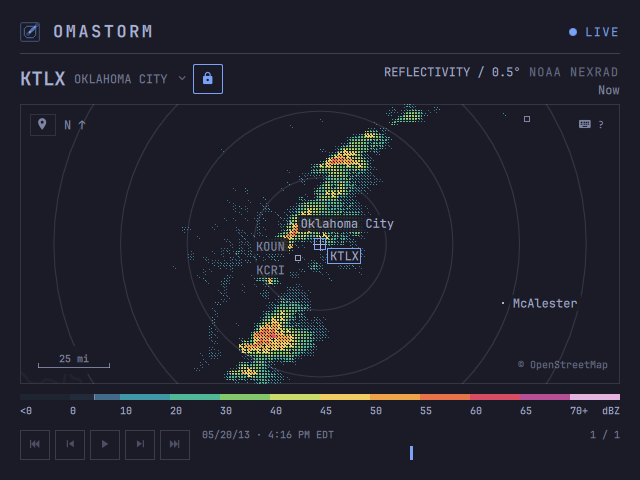Click the 20 dBZ green legend swatch

(x=195, y=397)
